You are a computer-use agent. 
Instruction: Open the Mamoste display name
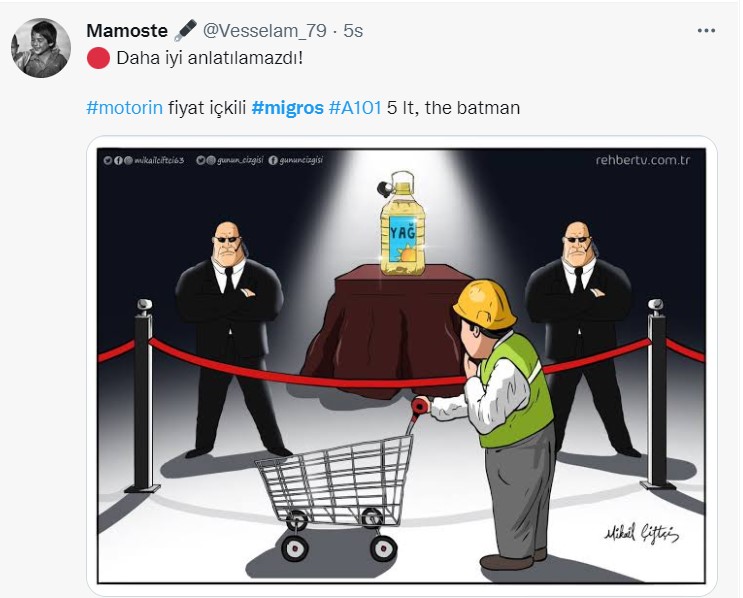click(x=127, y=31)
